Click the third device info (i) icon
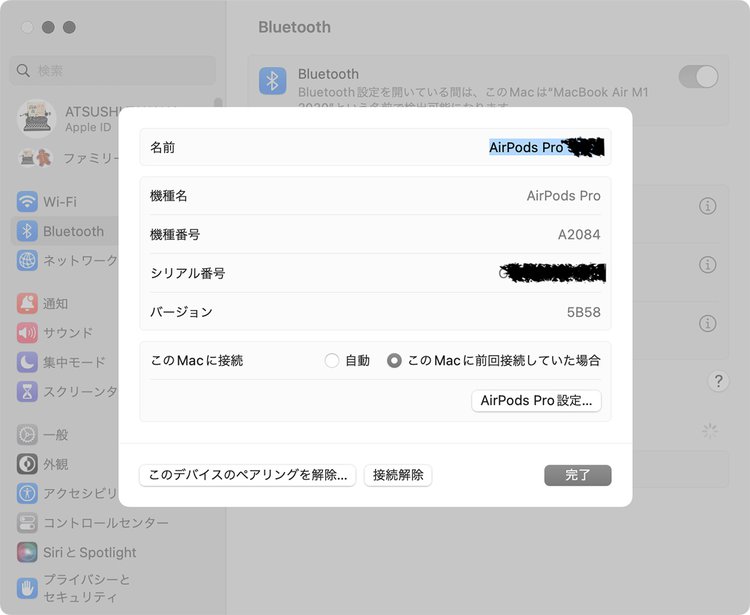This screenshot has height=615, width=750. (x=707, y=323)
